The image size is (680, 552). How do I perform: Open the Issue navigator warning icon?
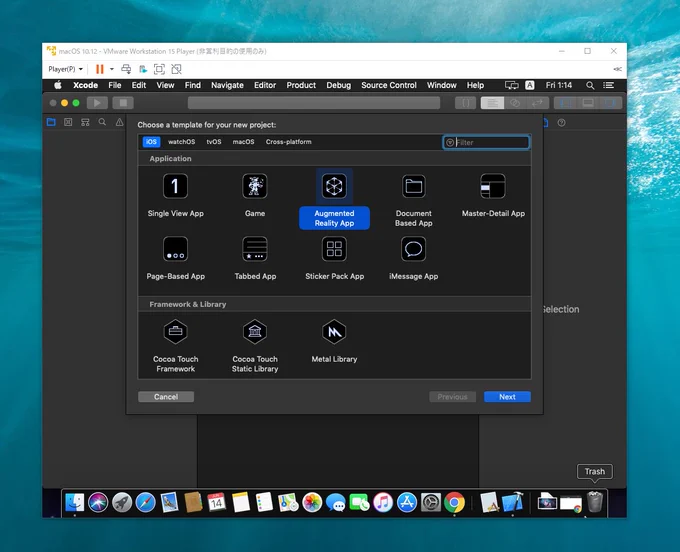(x=119, y=122)
